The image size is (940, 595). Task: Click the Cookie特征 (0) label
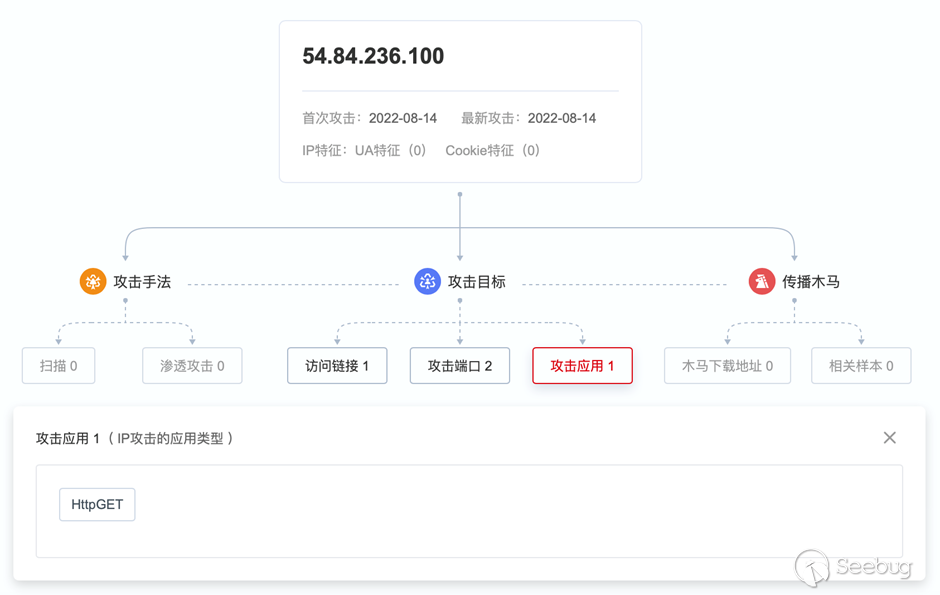(493, 150)
